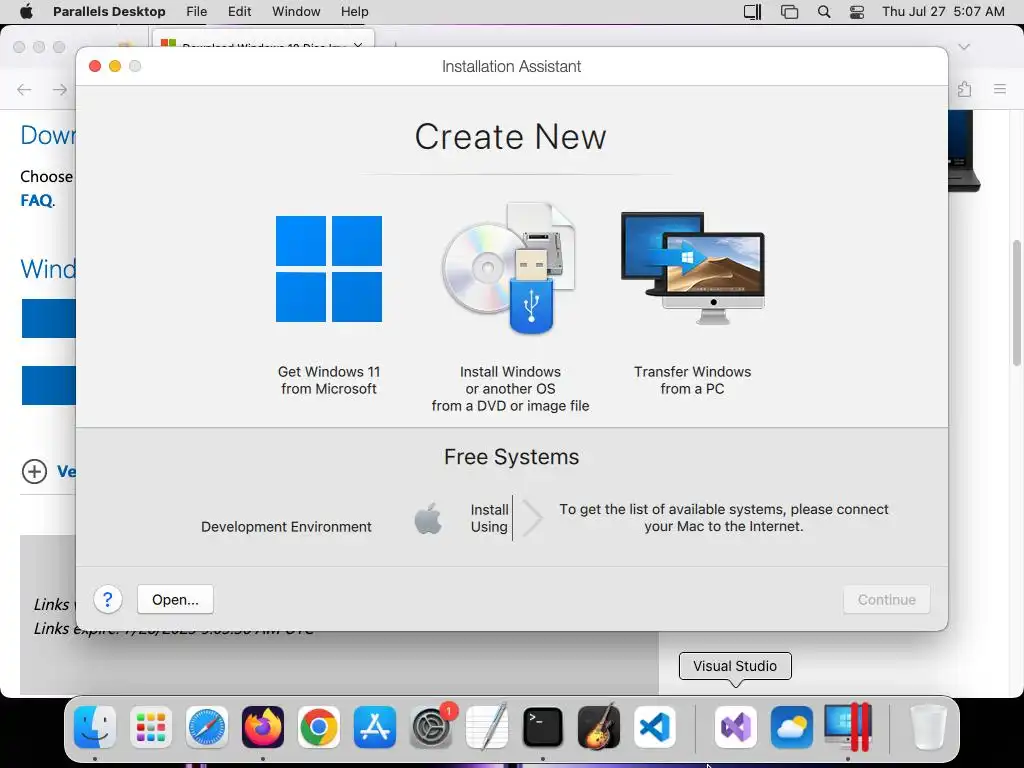Viewport: 1024px width, 768px height.
Task: Choose the DVD and USB install icon
Action: tap(510, 269)
